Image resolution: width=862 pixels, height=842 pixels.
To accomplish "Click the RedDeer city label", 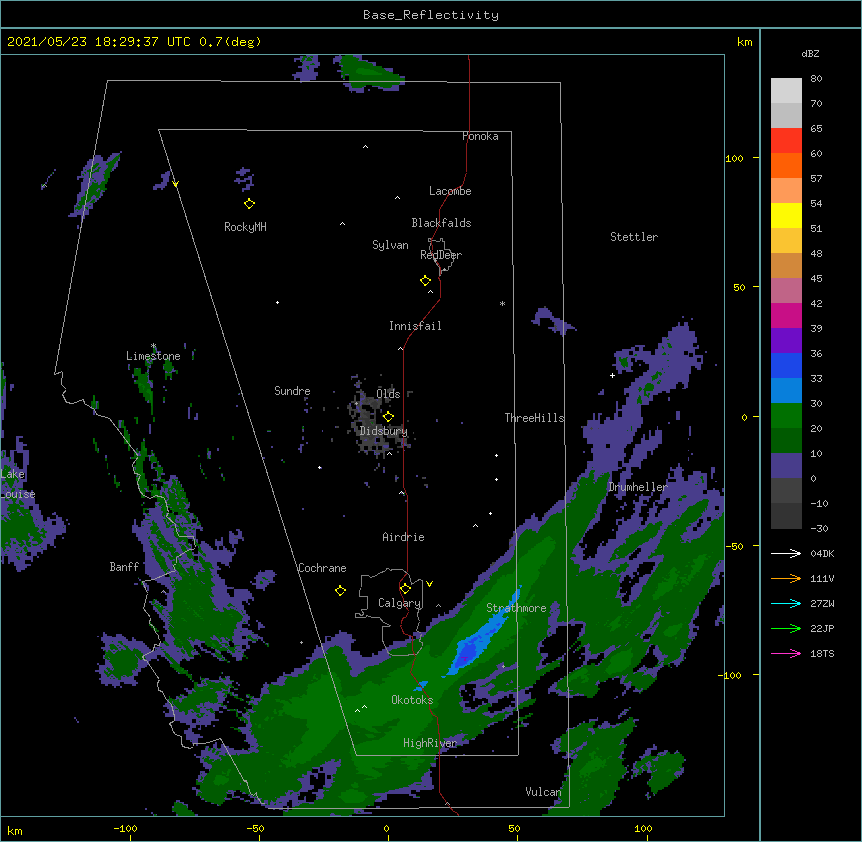I will click(x=441, y=255).
